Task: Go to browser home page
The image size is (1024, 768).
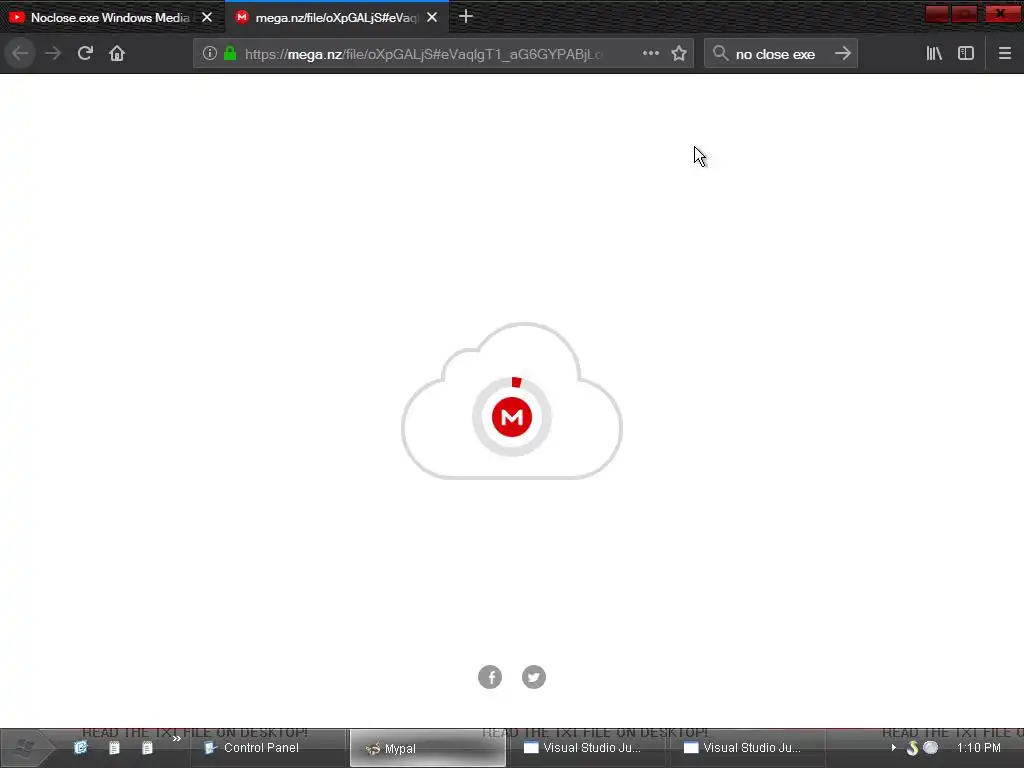Action: (x=117, y=53)
